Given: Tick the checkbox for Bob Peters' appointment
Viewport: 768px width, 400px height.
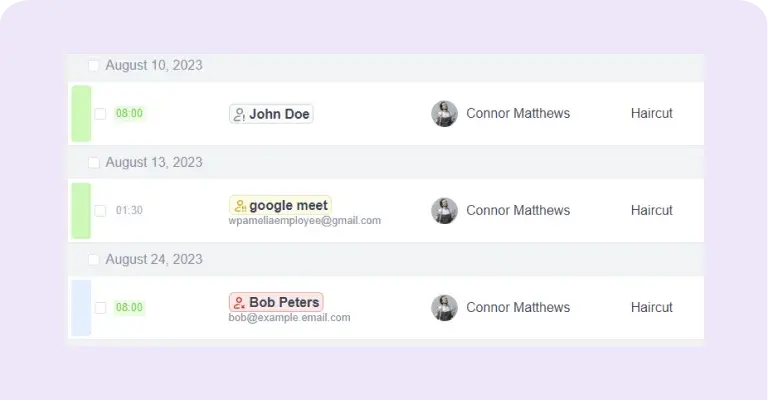Looking at the screenshot, I should pos(100,307).
